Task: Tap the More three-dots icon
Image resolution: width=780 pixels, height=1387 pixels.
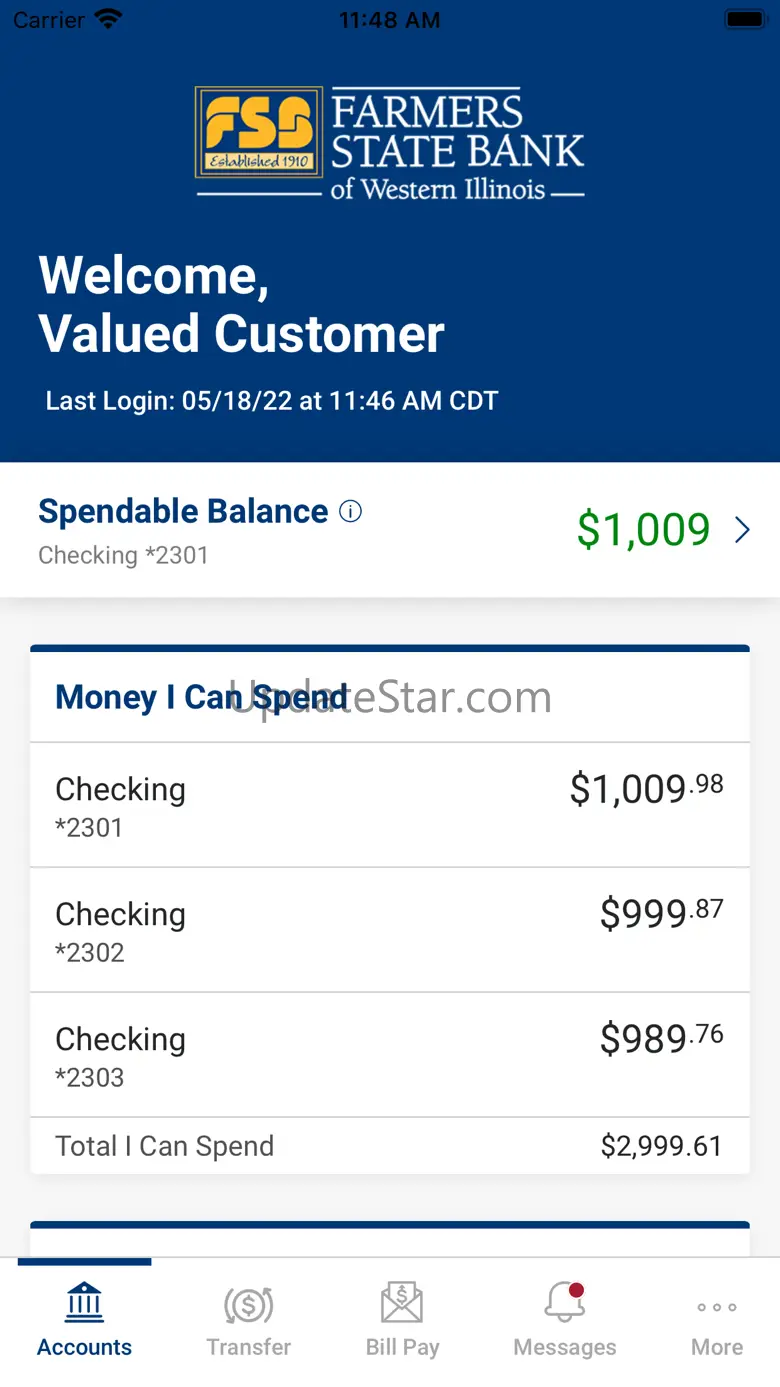Action: point(717,1307)
